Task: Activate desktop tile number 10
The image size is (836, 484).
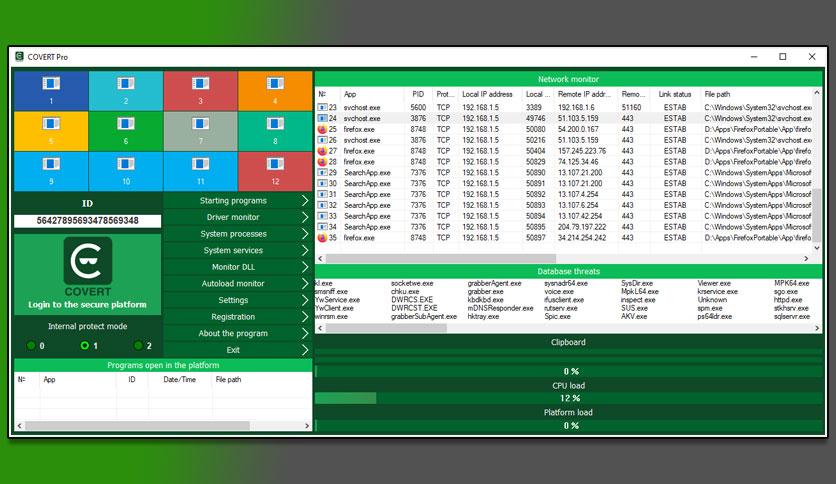Action: pyautogui.click(x=126, y=171)
